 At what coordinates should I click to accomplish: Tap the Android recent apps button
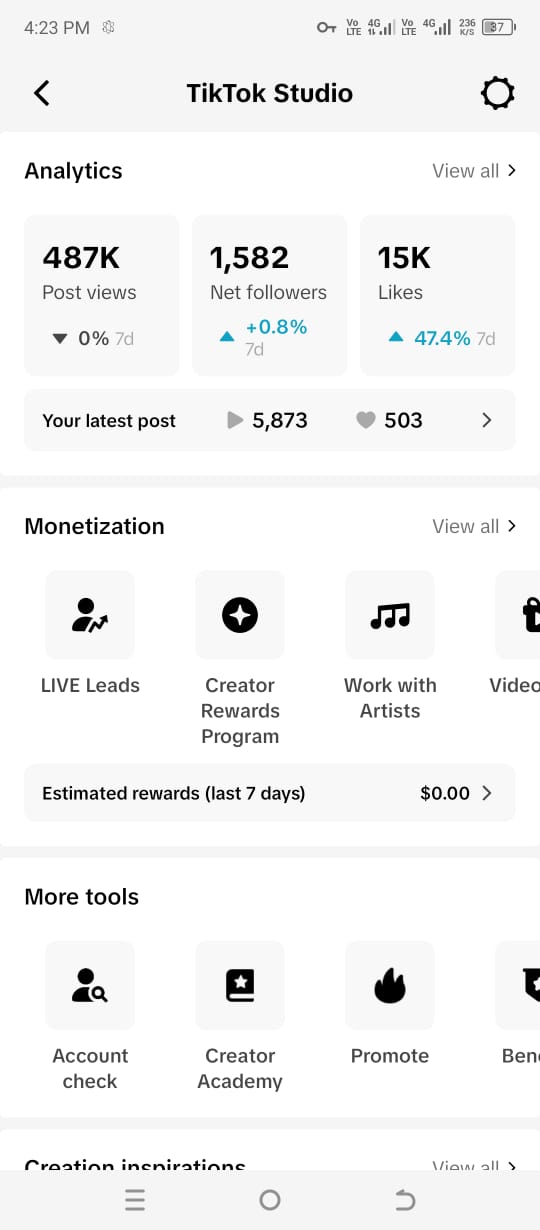pos(135,1200)
